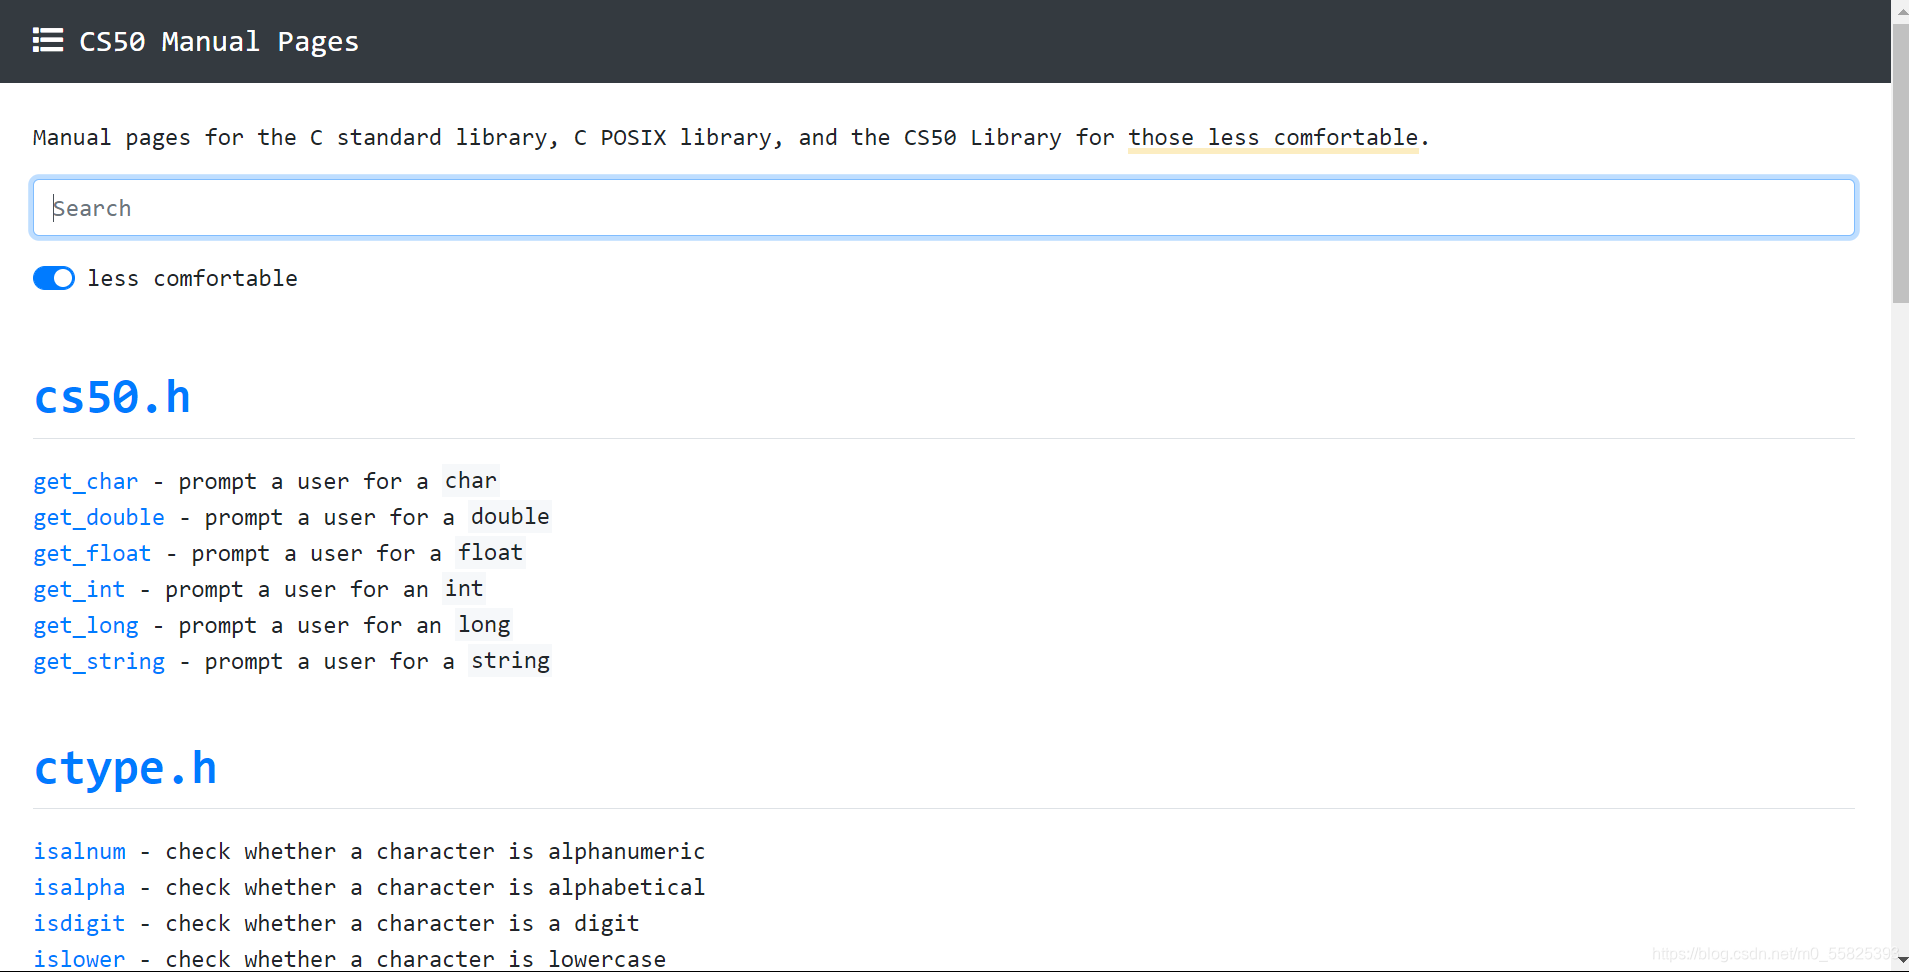Click 'those less comfortable' highlighted text

[x=1273, y=137]
